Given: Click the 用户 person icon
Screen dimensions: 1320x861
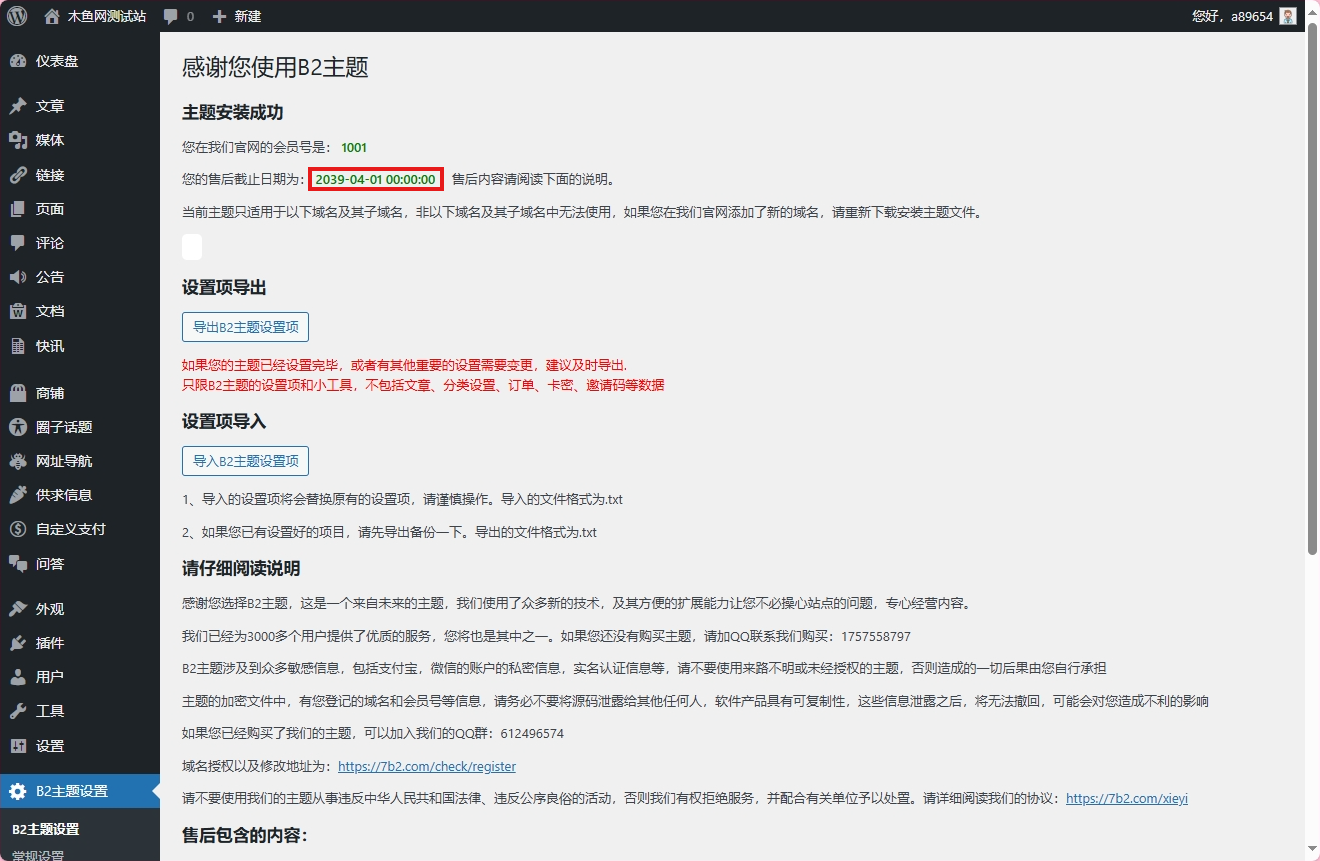Looking at the screenshot, I should 18,677.
